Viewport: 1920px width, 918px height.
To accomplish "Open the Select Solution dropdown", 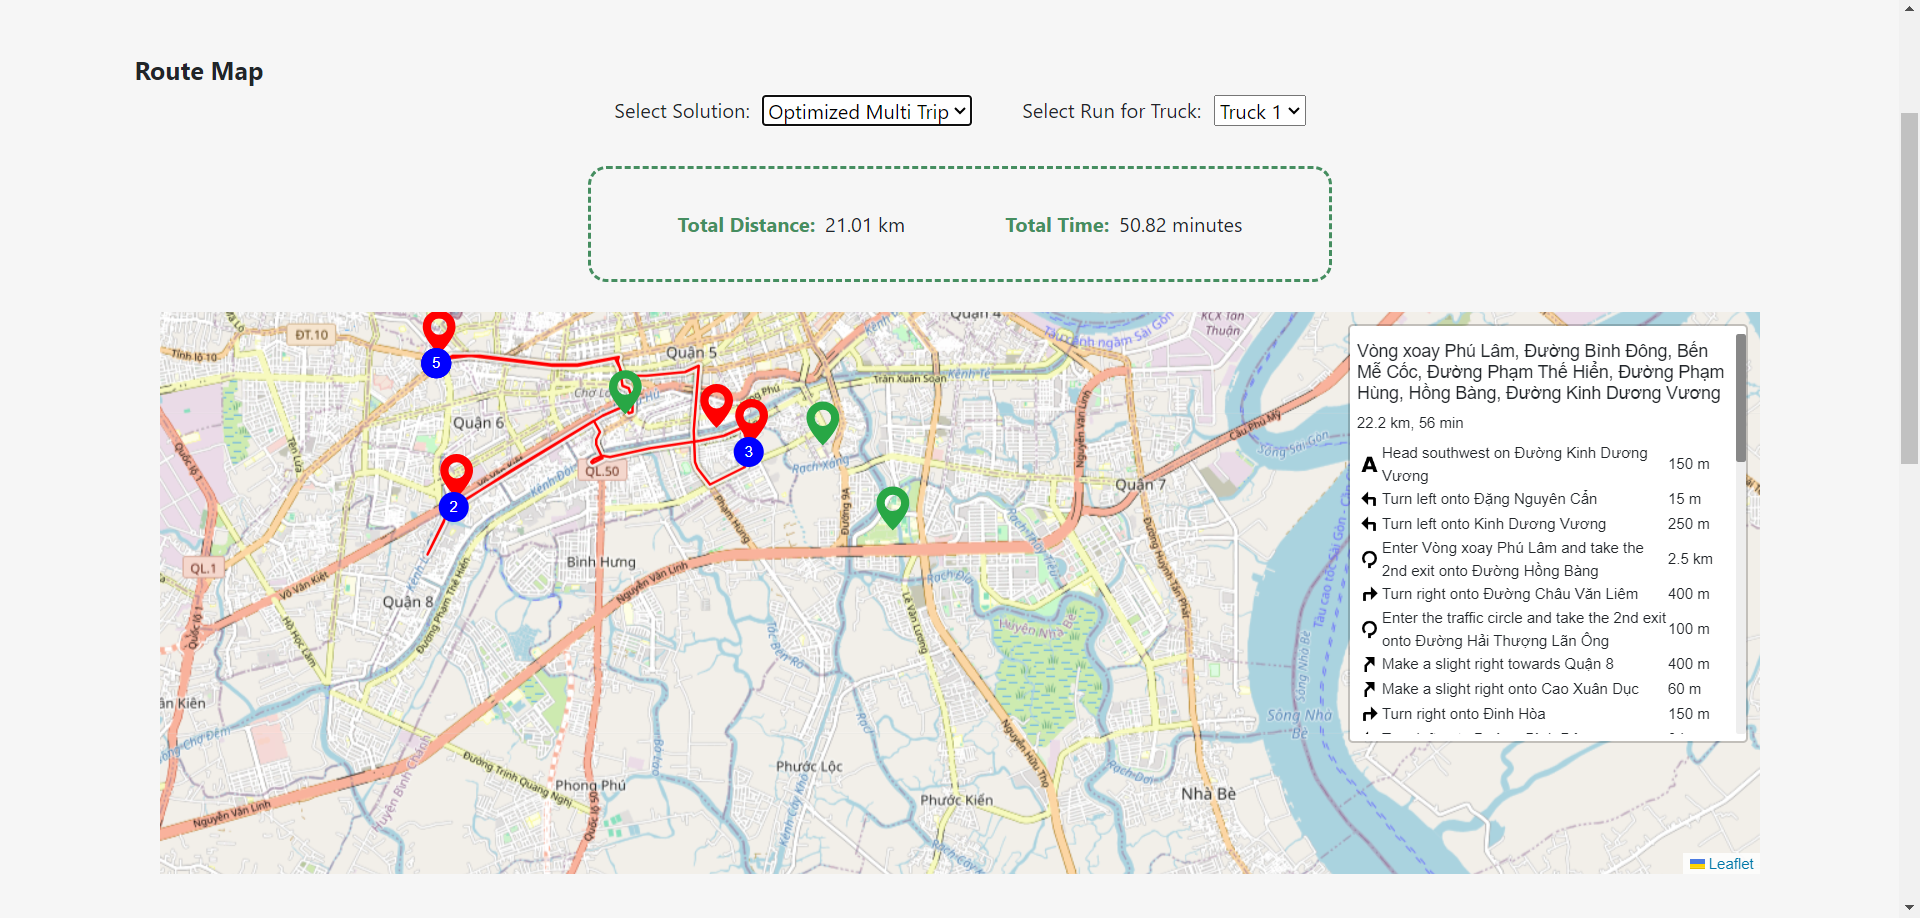I will click(x=866, y=111).
